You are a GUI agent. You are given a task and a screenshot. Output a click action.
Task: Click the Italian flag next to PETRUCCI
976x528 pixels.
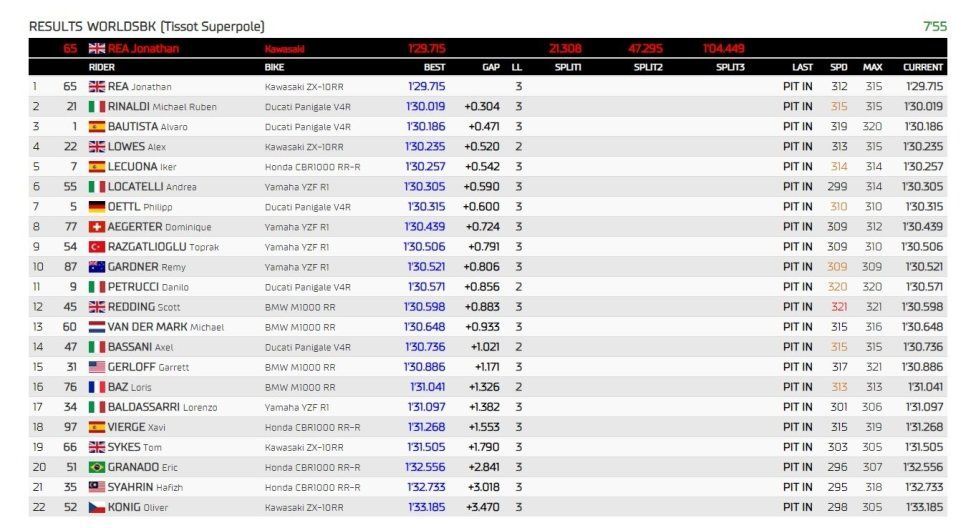coord(96,287)
